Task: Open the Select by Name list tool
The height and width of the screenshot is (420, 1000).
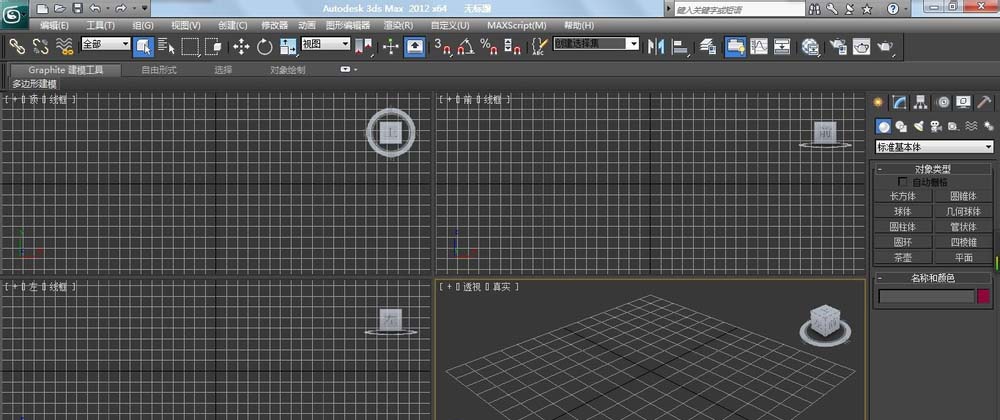Action: point(167,46)
